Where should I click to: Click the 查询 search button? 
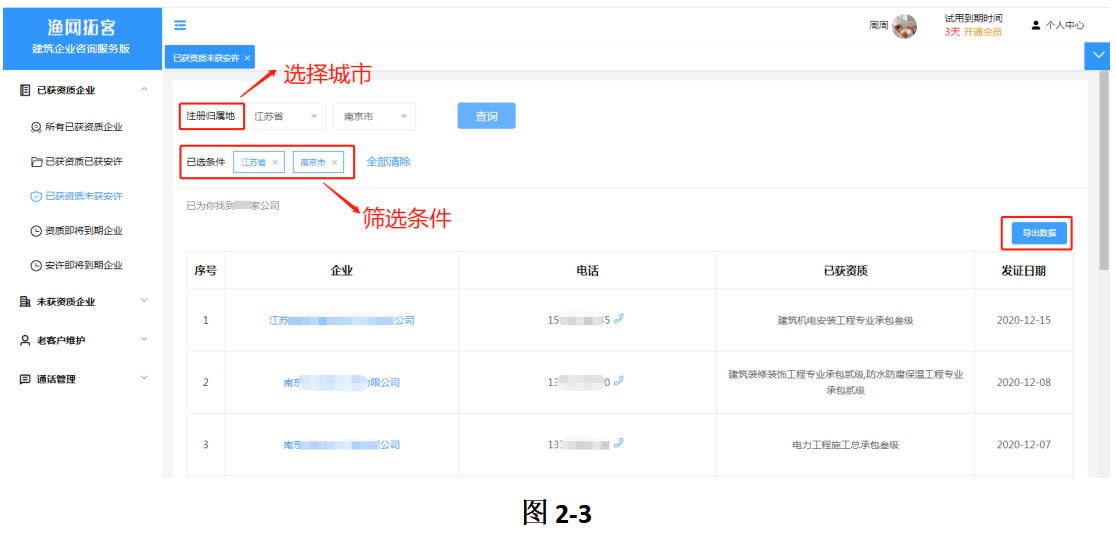(x=486, y=116)
